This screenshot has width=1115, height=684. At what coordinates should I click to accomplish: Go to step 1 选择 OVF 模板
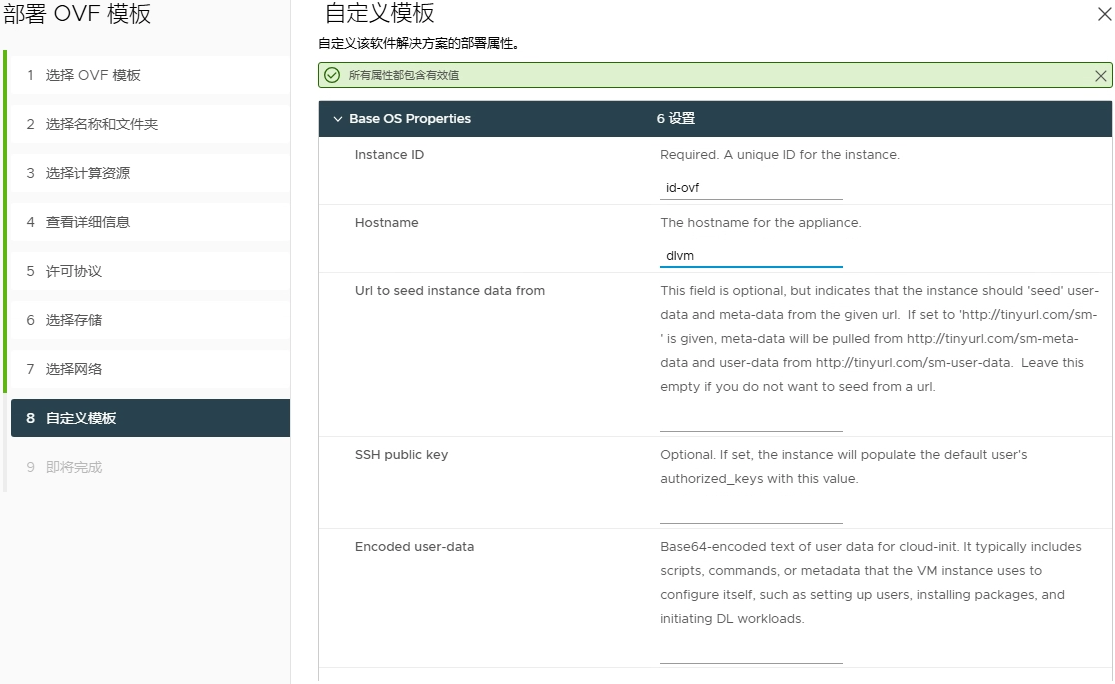coord(93,75)
